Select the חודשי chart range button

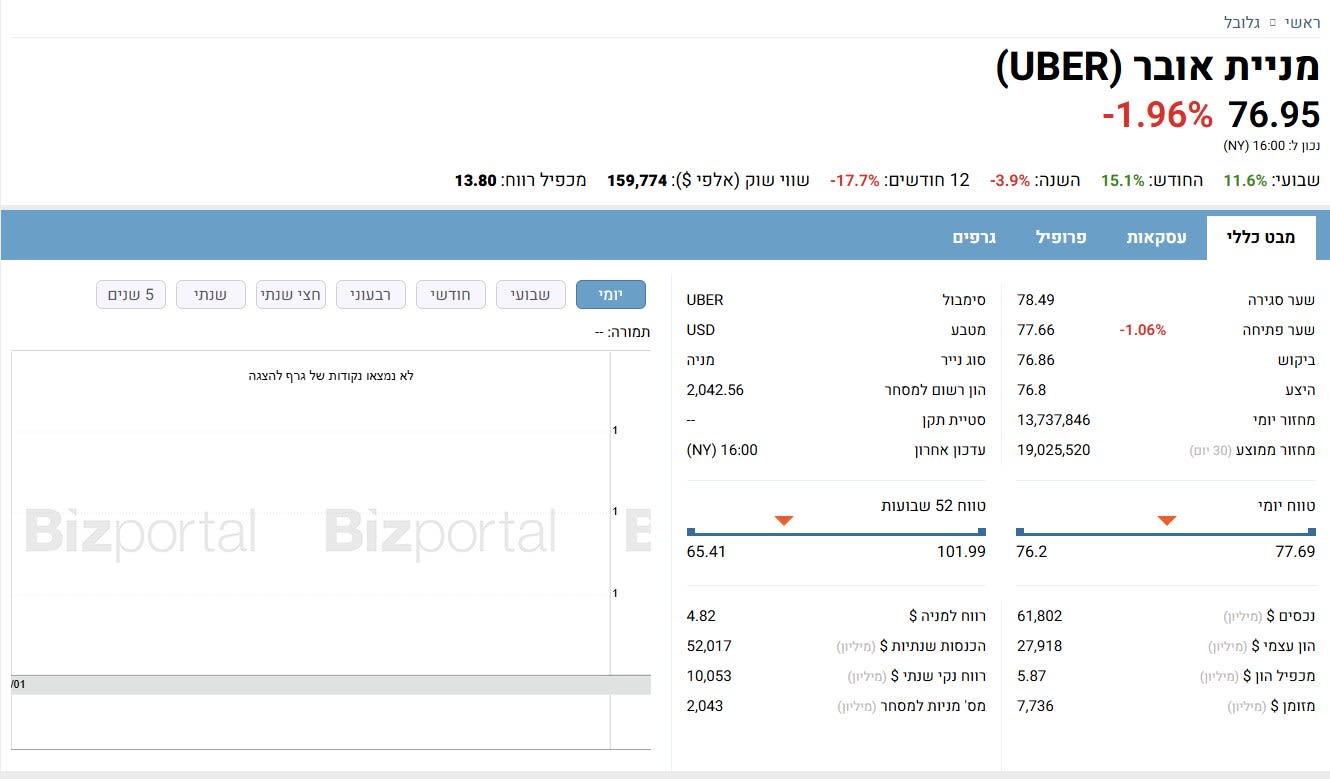pyautogui.click(x=451, y=295)
